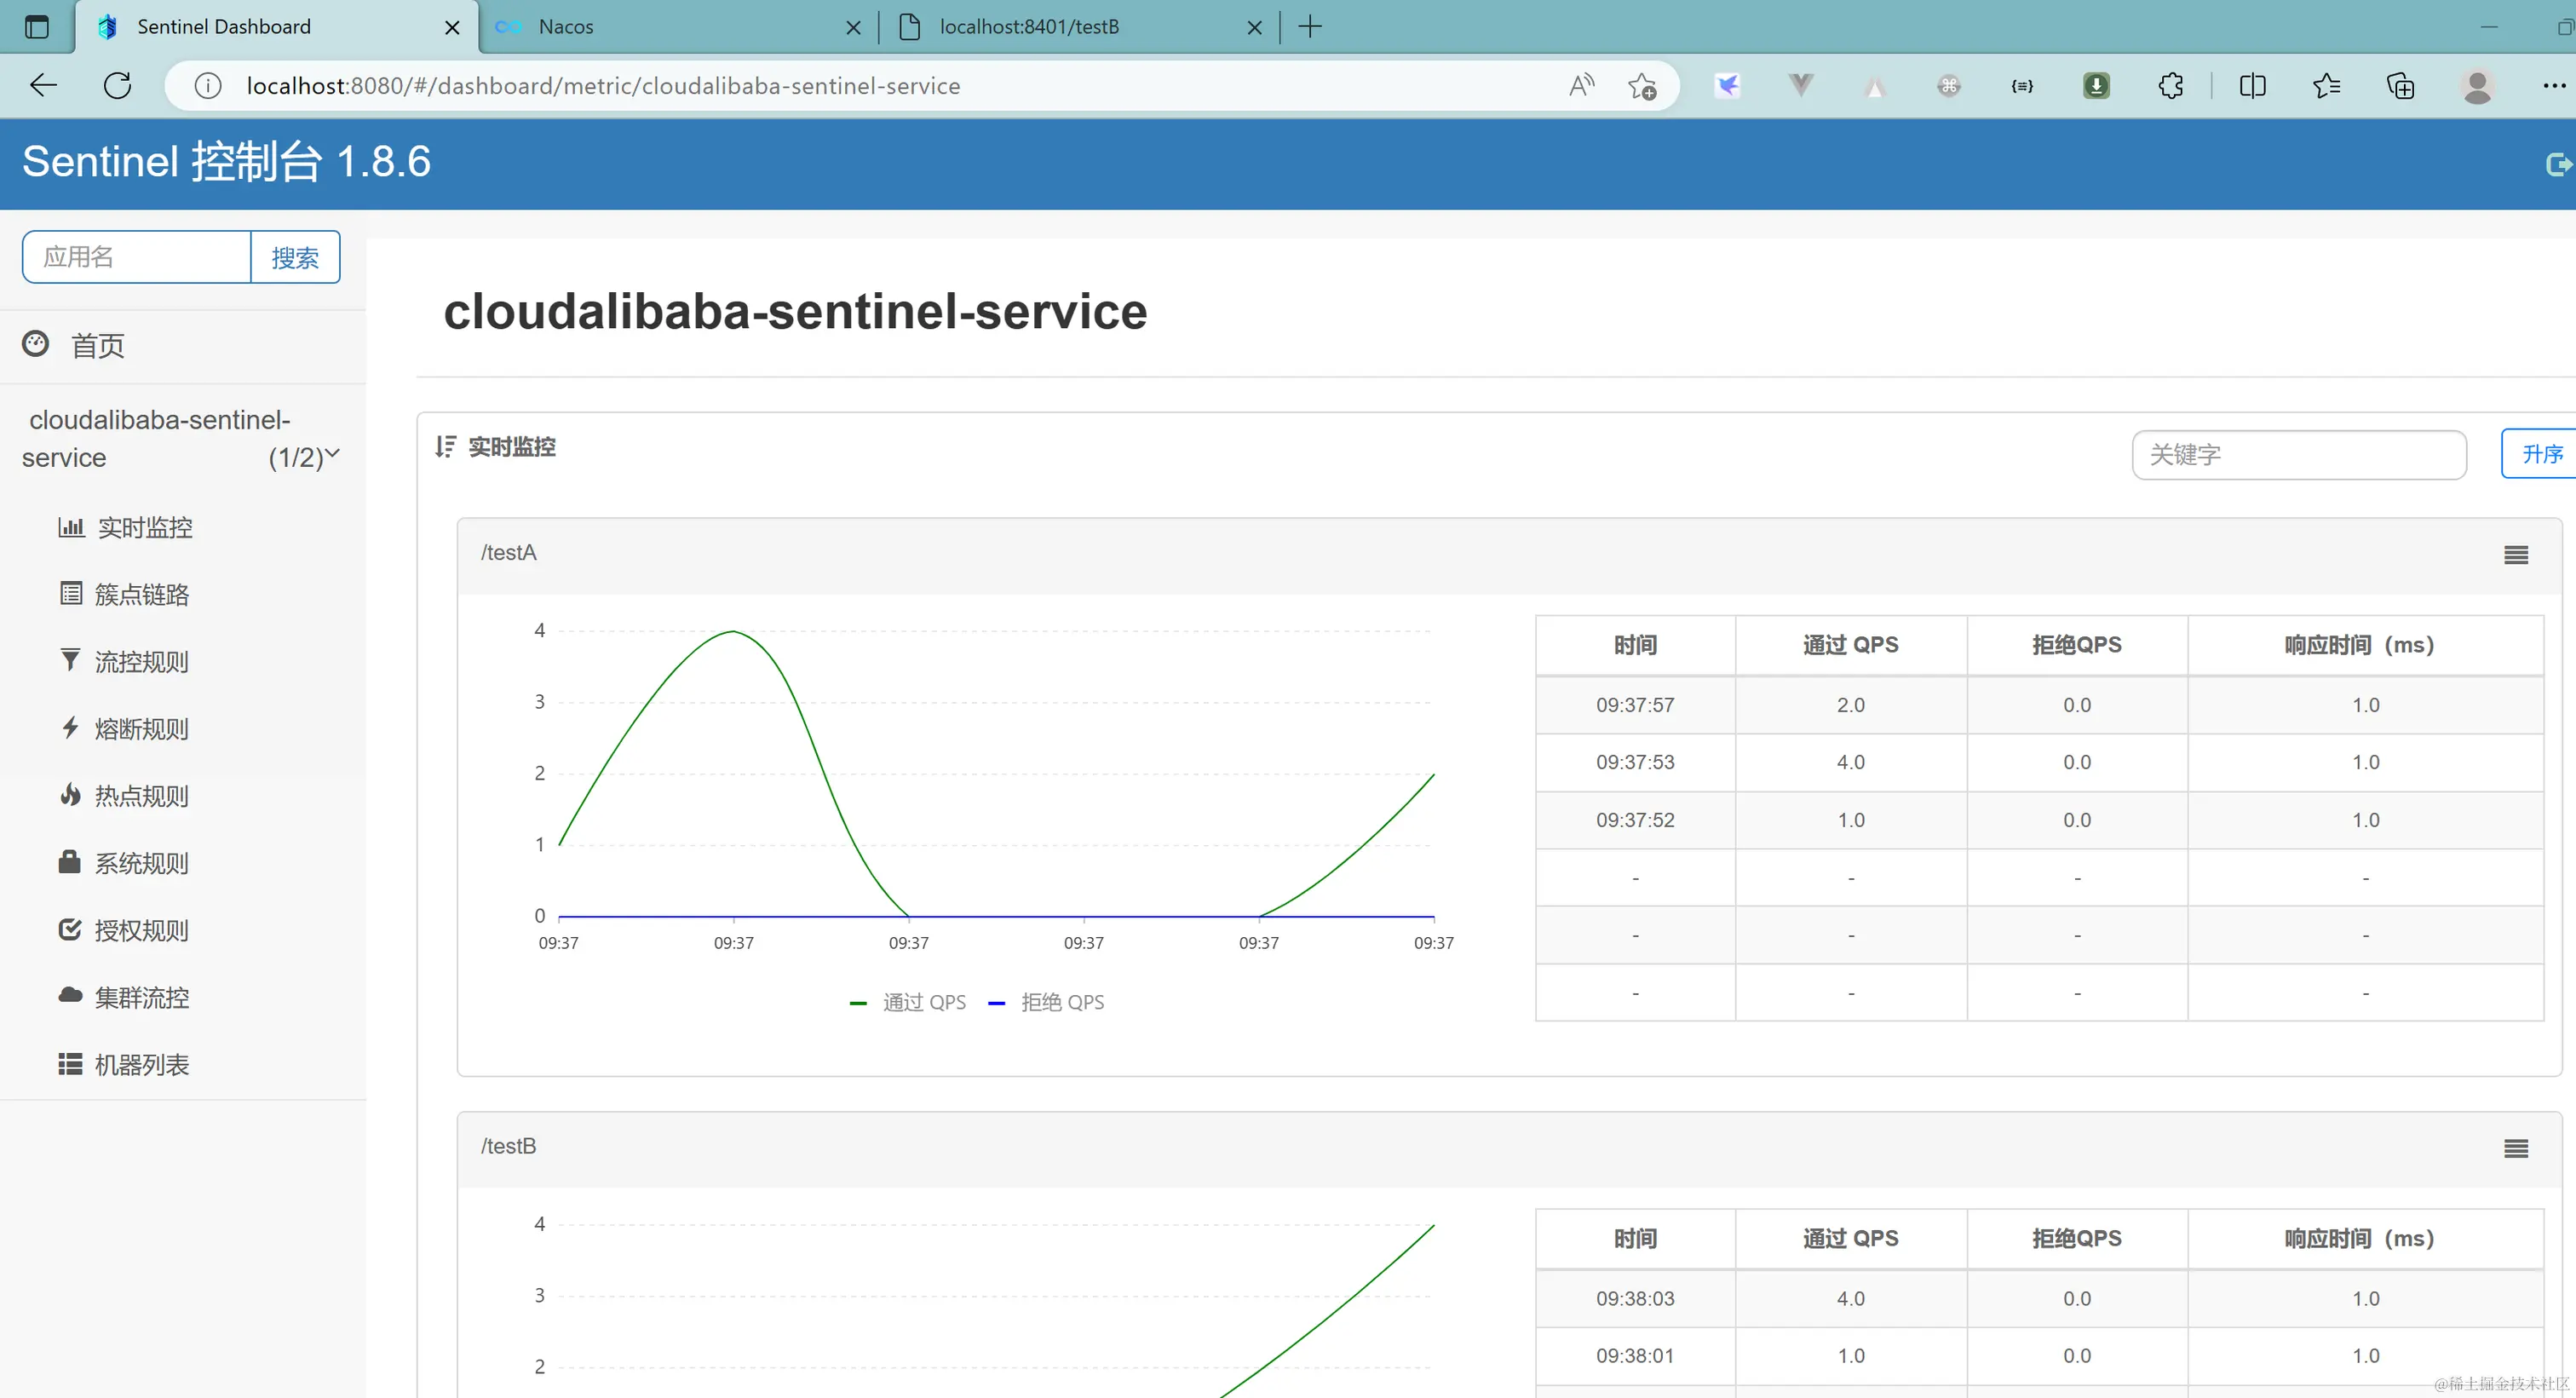The height and width of the screenshot is (1398, 2576).
Task: Open 熔断规则 in the sidebar
Action: pyautogui.click(x=141, y=728)
